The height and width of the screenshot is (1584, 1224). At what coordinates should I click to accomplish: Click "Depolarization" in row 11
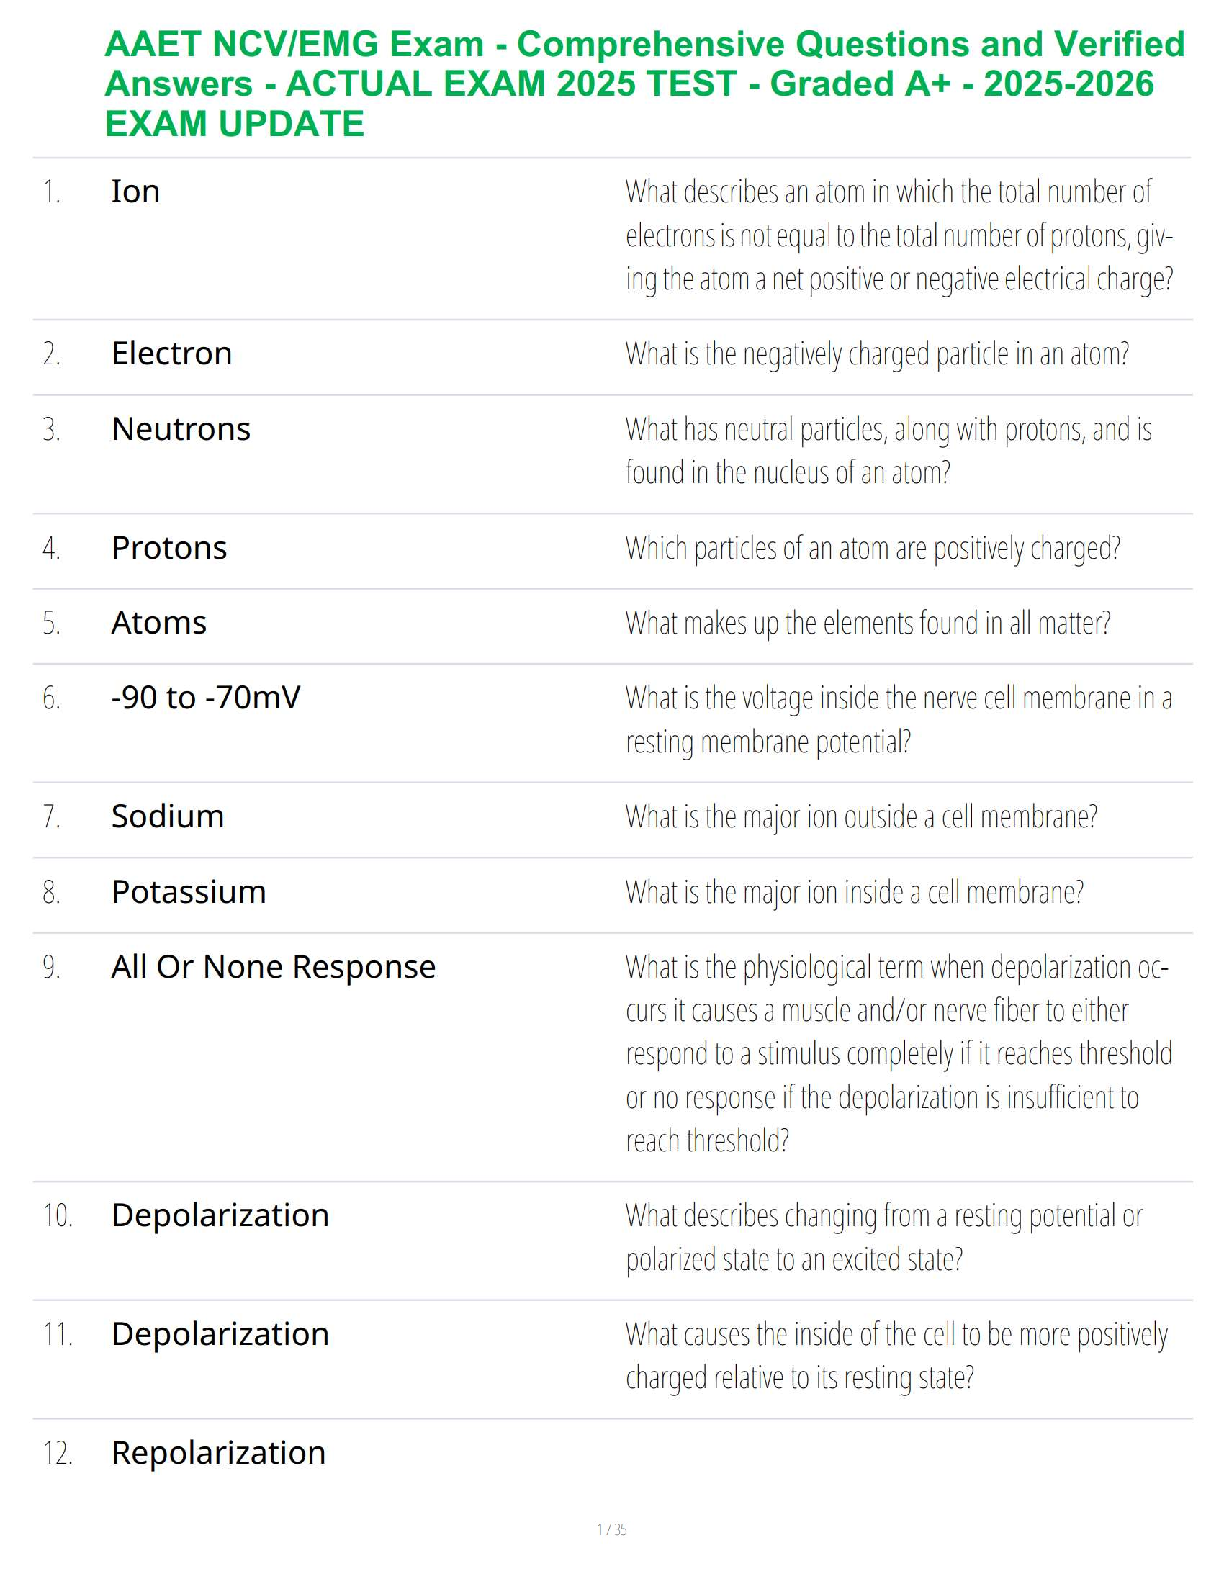[220, 1334]
